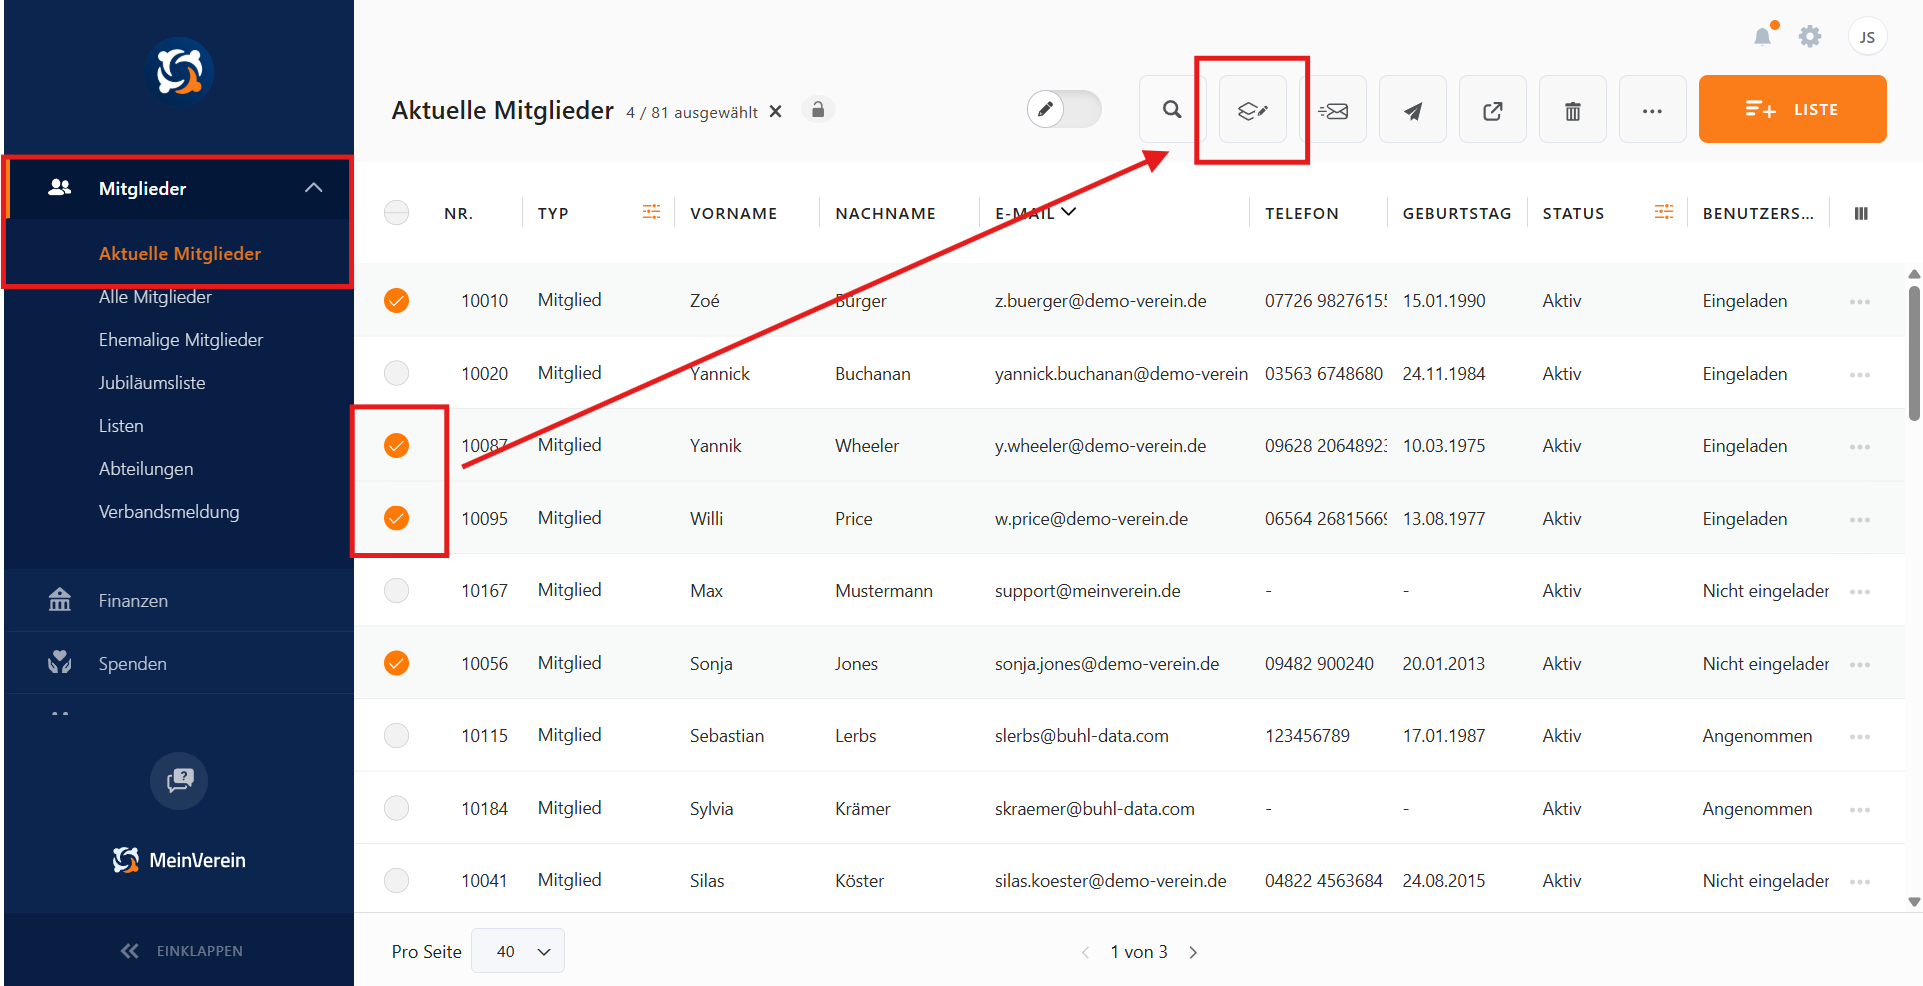
Task: Open the E-Mail column sort dropdown
Action: (1068, 212)
